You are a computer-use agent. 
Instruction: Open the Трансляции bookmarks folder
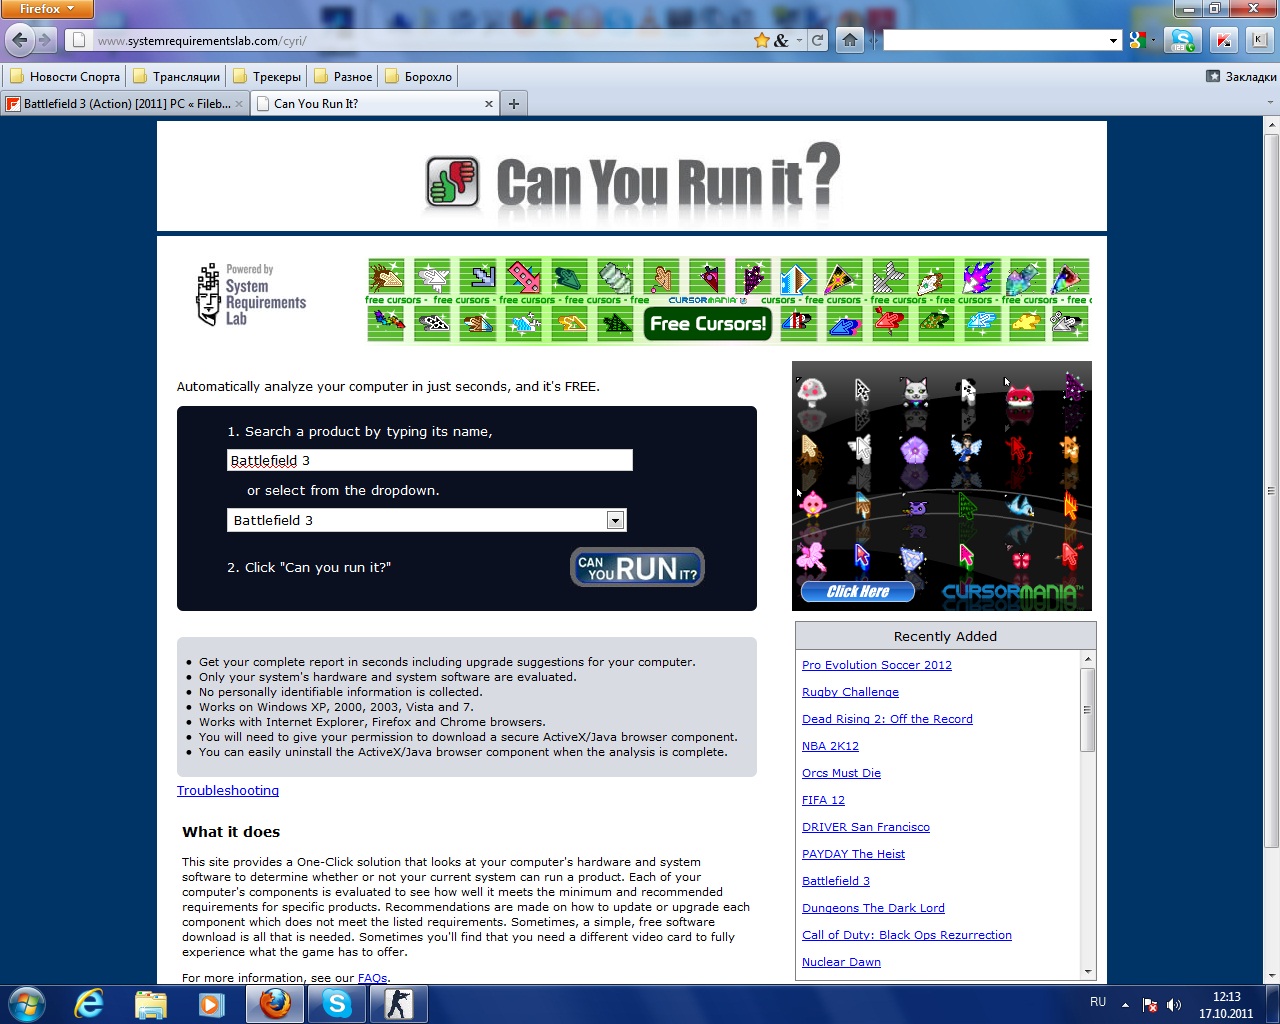(176, 77)
